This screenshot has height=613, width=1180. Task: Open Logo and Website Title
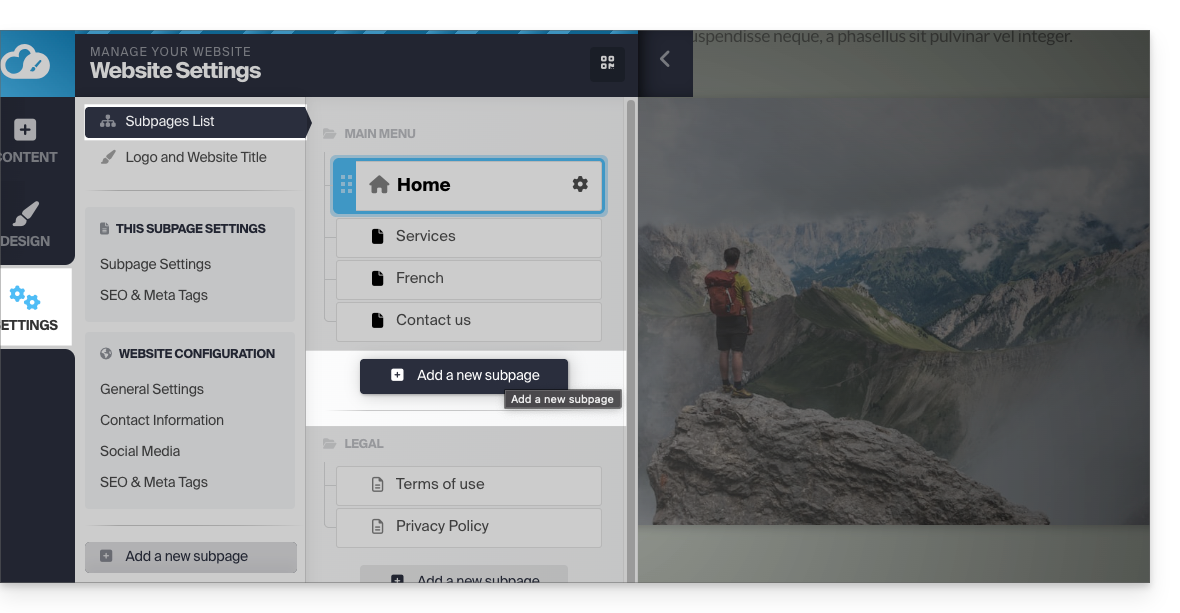195,157
